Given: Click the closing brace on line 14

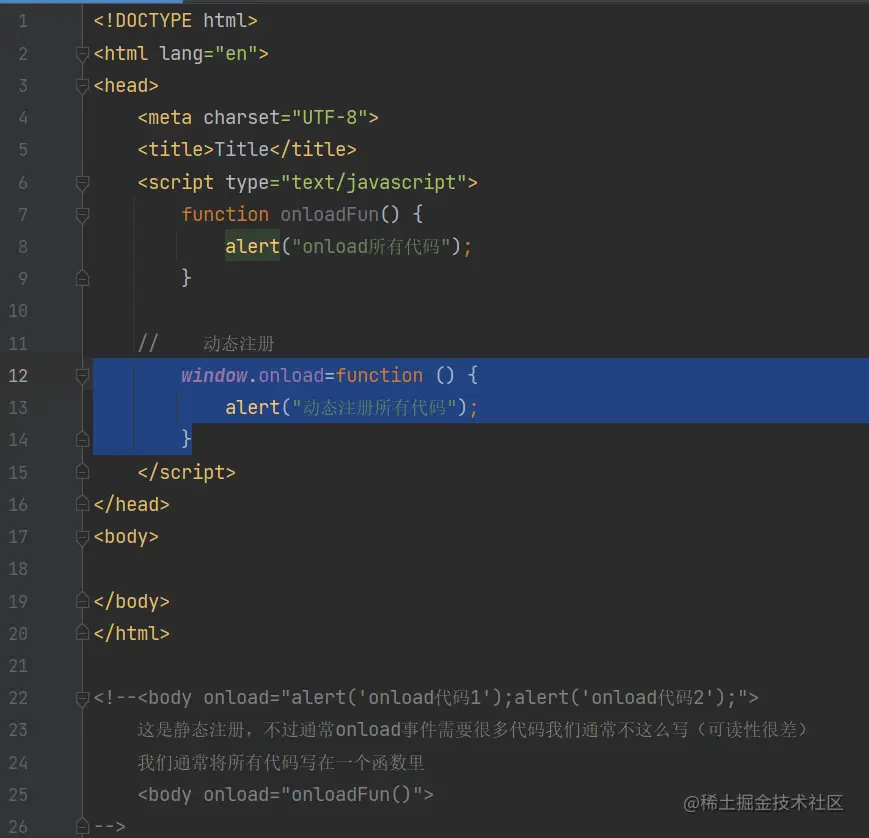Looking at the screenshot, I should tap(186, 439).
